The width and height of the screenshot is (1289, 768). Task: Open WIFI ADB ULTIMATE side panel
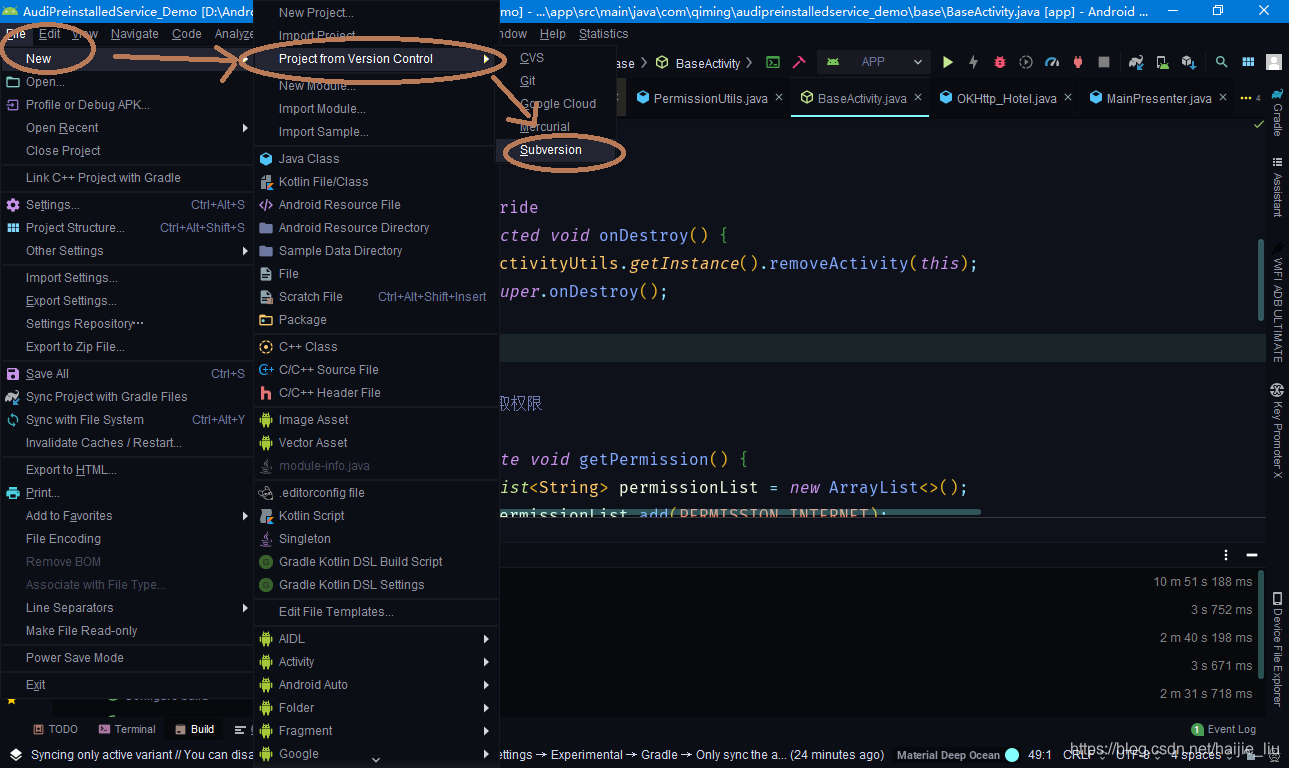pos(1277,301)
